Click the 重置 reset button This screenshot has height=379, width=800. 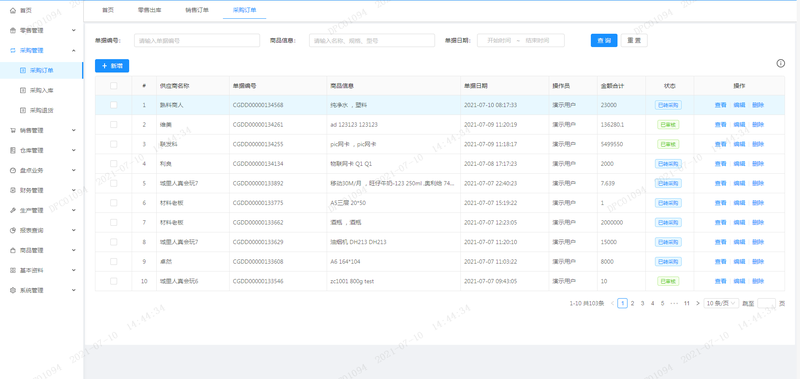(x=634, y=40)
